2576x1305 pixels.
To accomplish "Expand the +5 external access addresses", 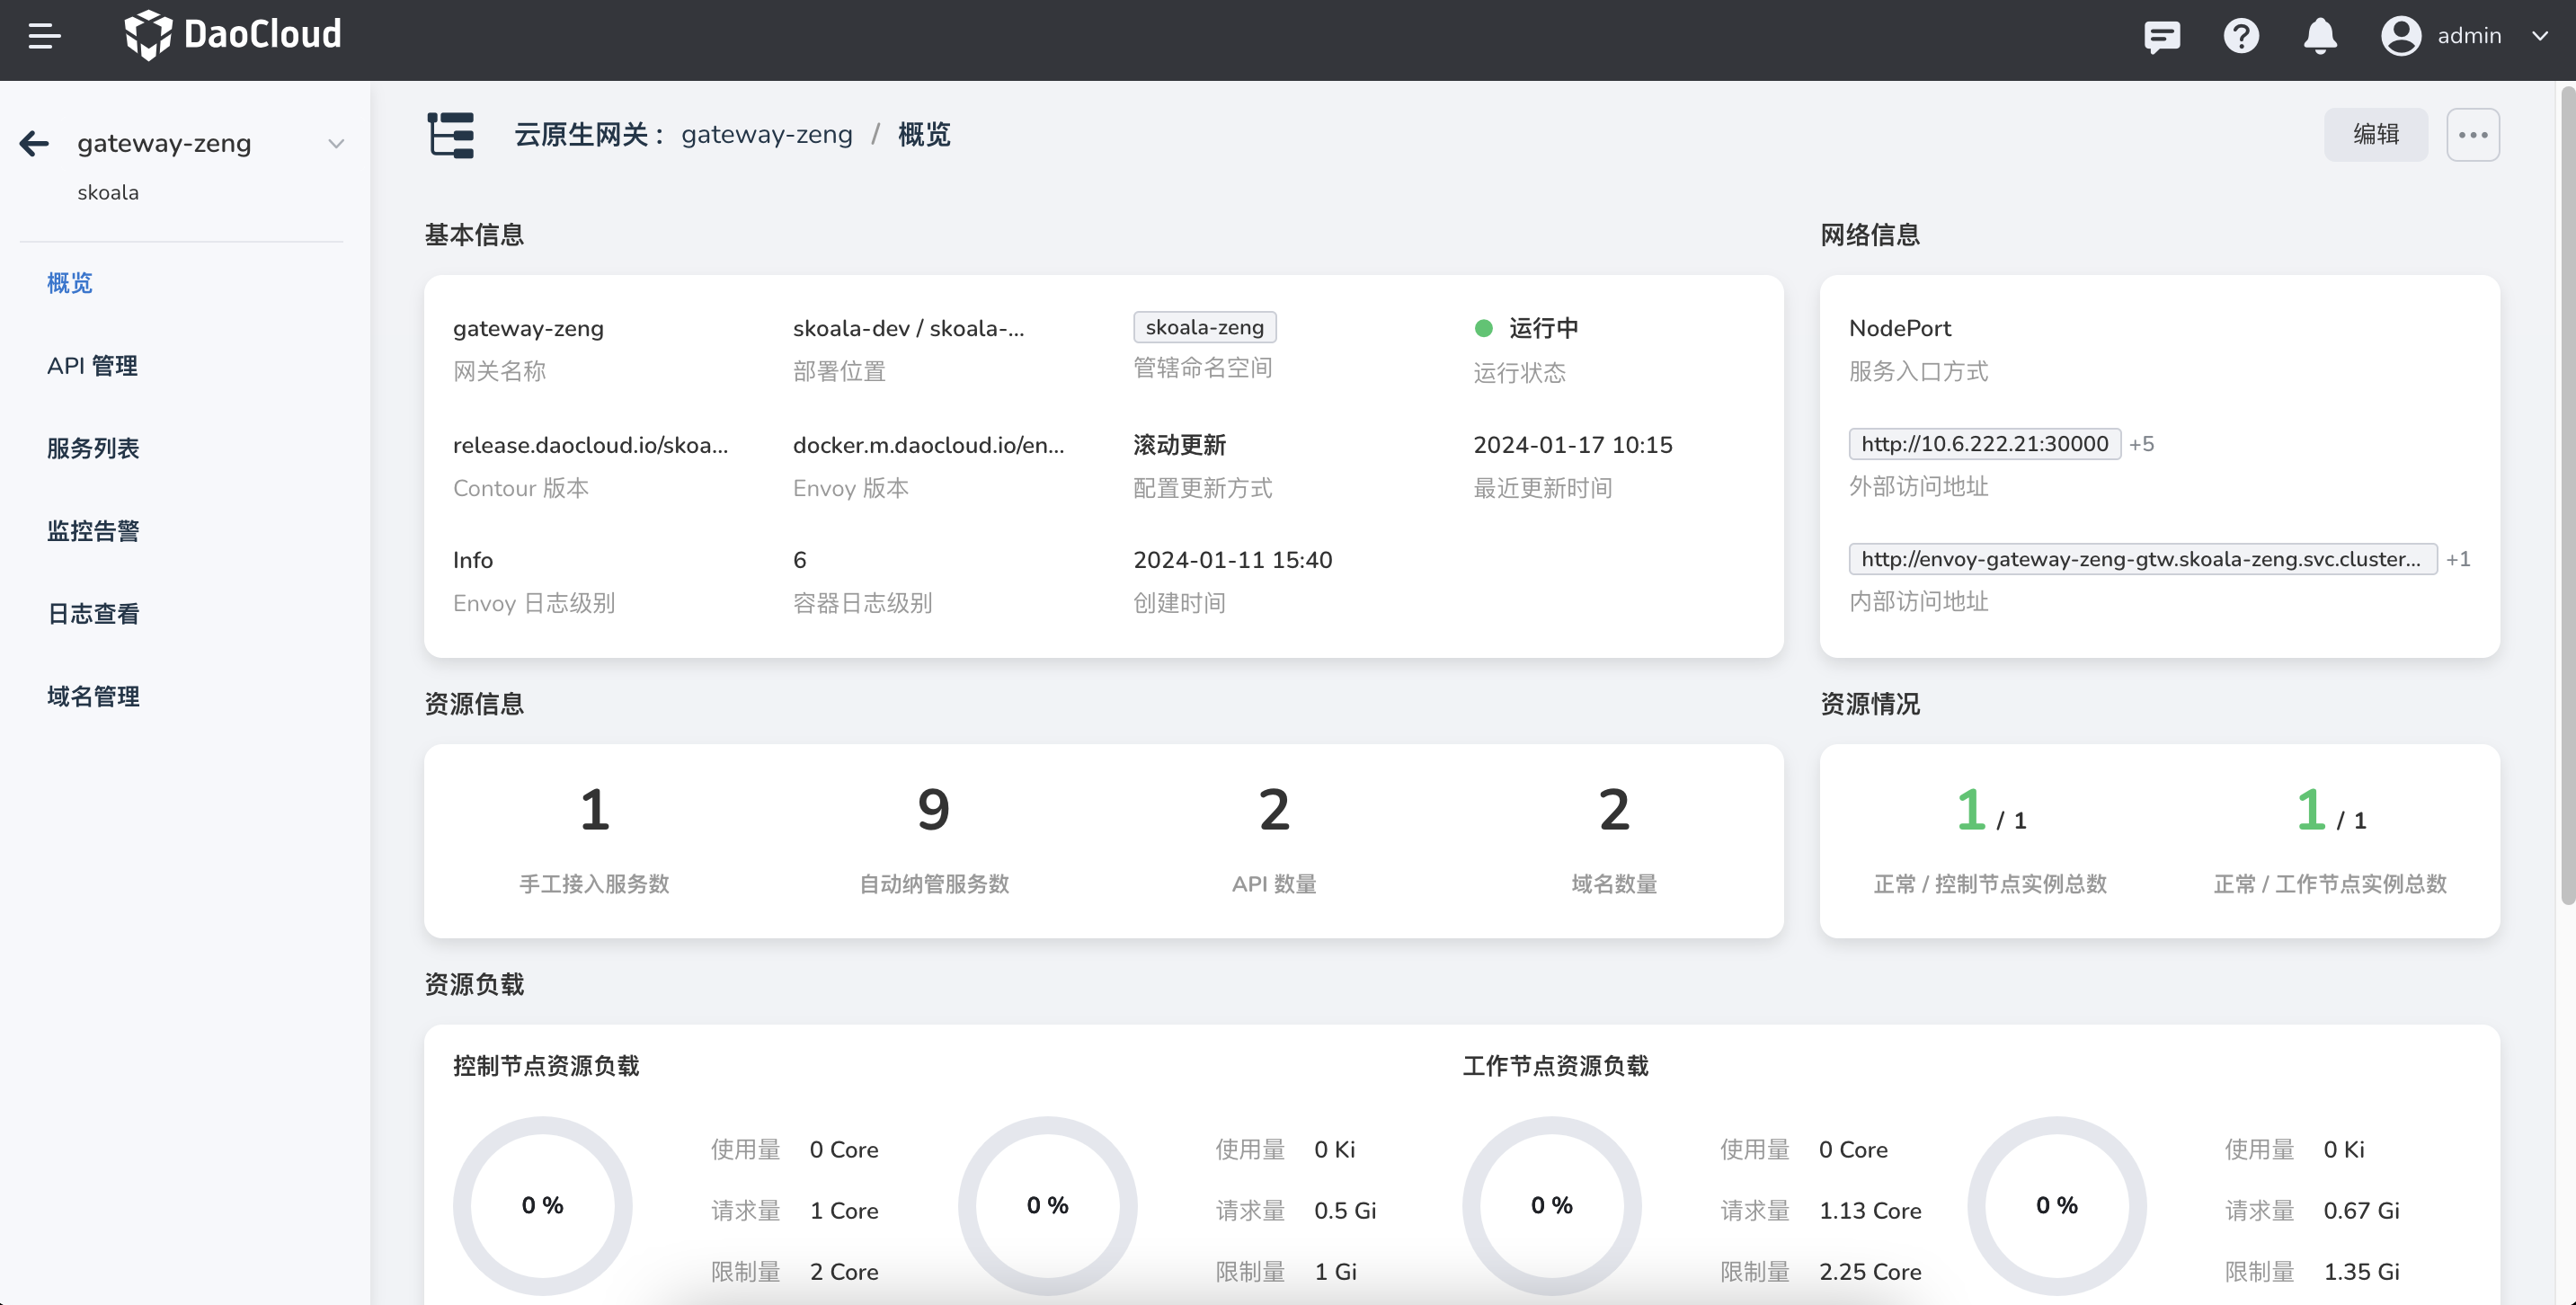I will click(x=2143, y=444).
